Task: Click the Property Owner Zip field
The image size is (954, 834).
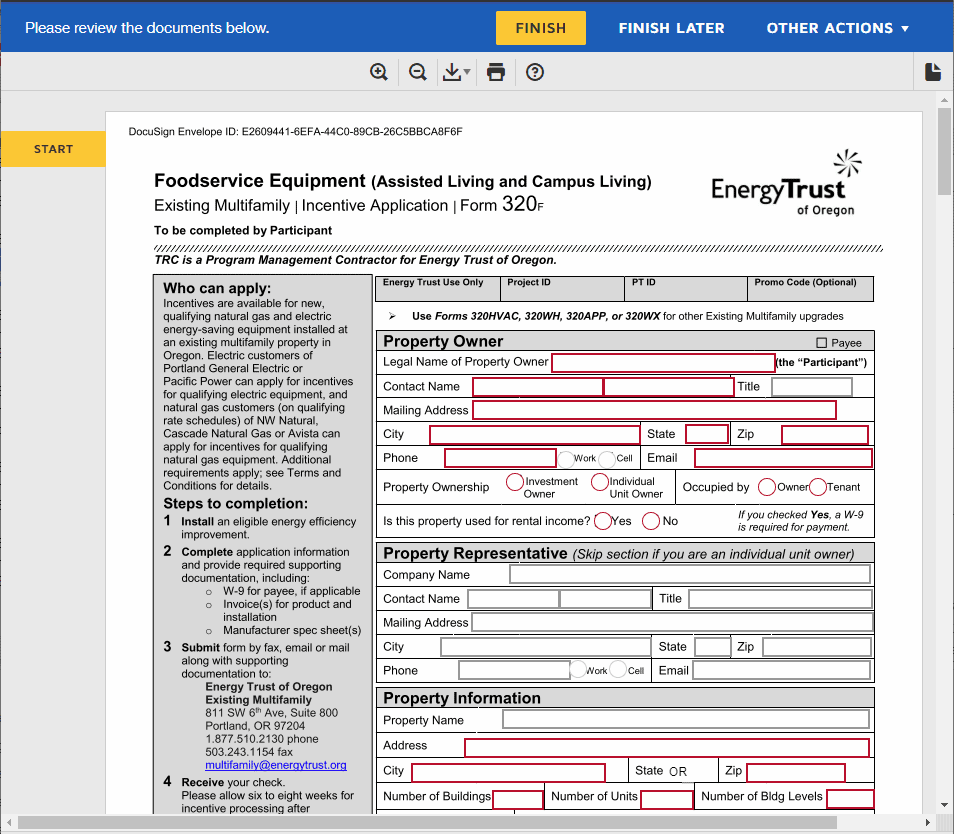Action: pos(825,434)
